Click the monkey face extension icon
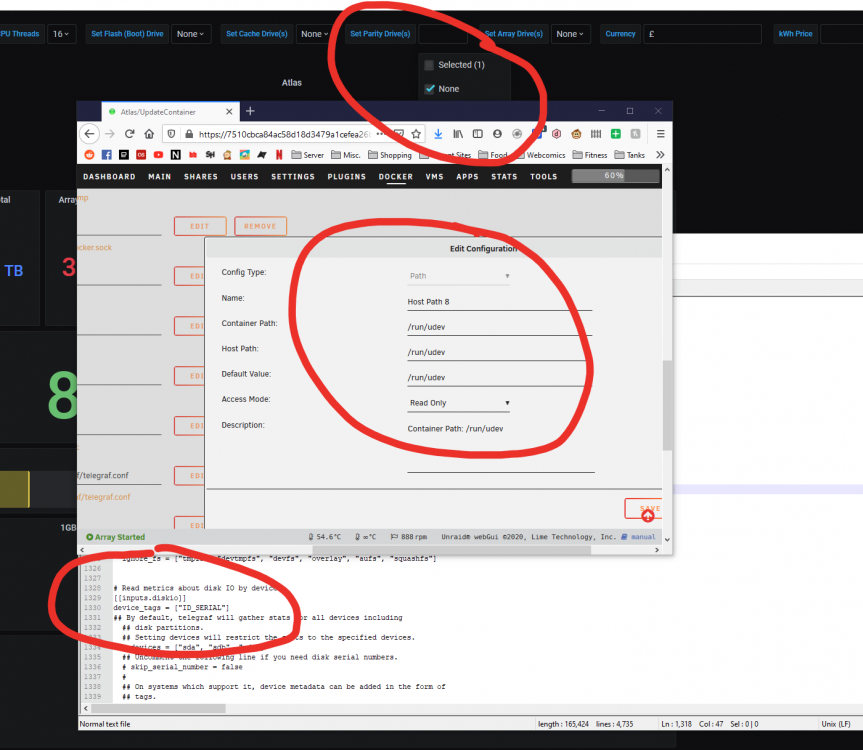Image resolution: width=863 pixels, height=750 pixels. click(x=576, y=134)
